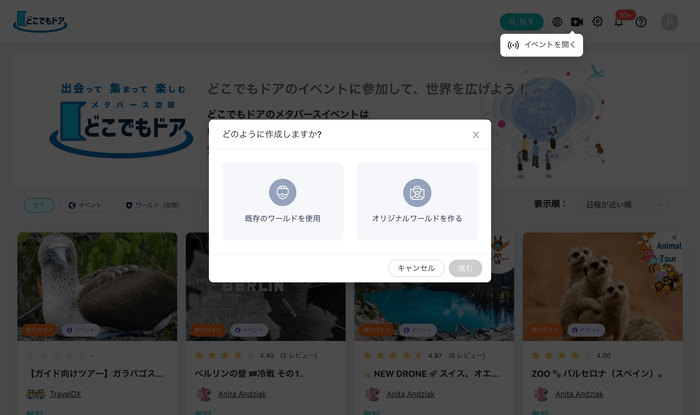
Task: Click orange 旅行ガイド tag on meerkat card
Action: pos(545,330)
